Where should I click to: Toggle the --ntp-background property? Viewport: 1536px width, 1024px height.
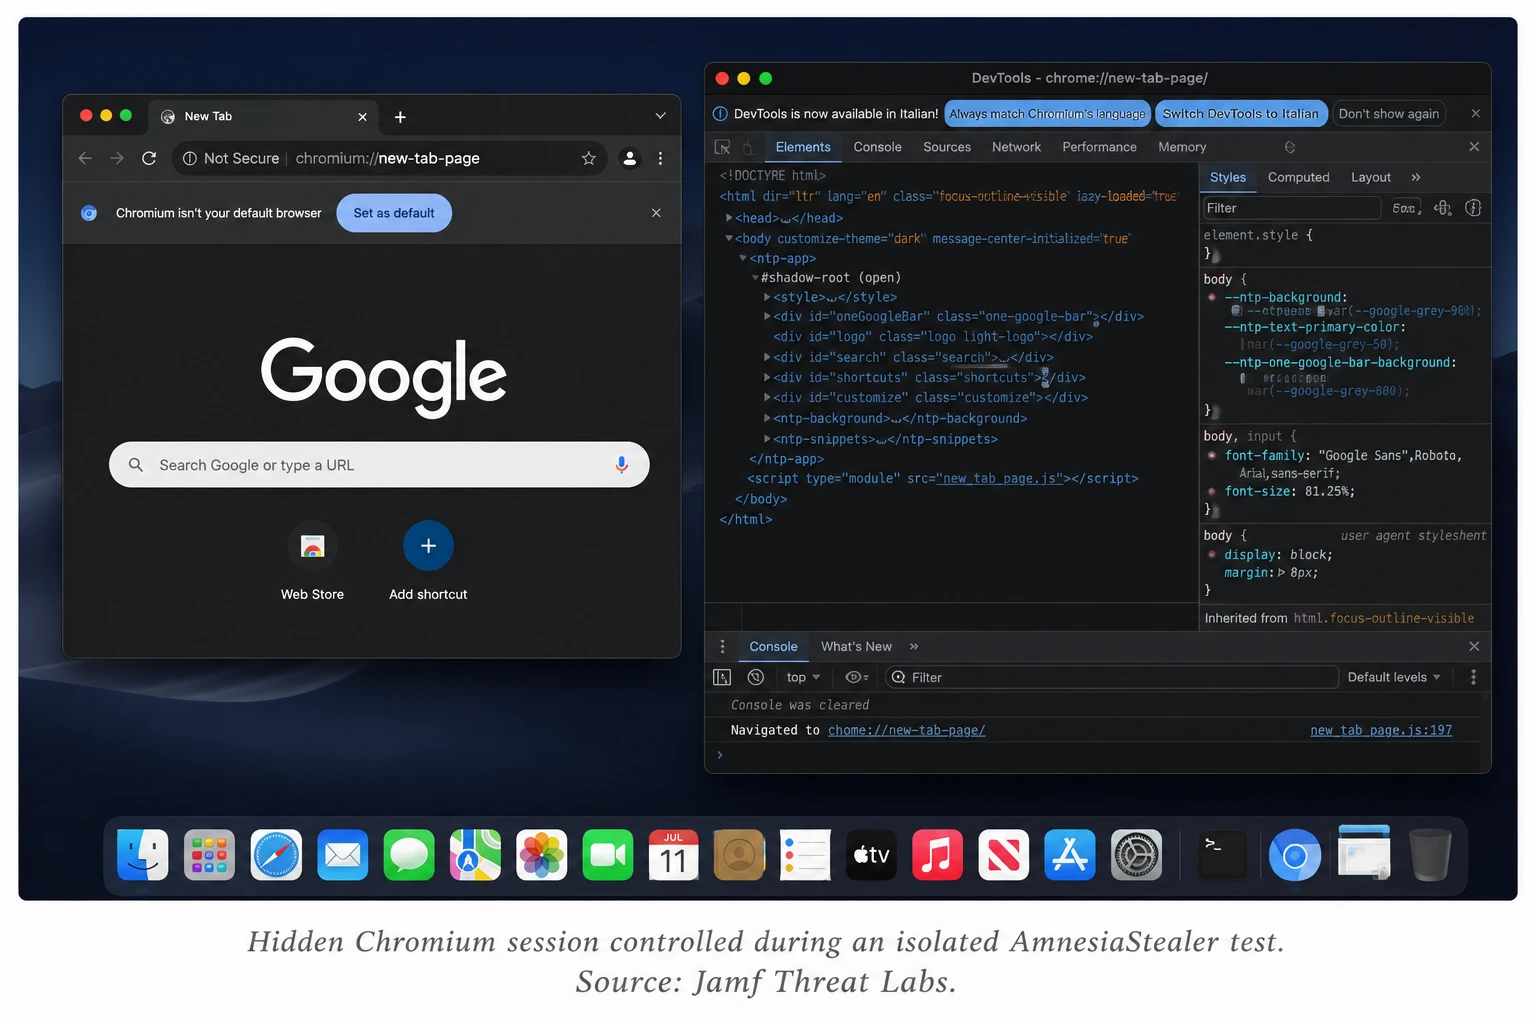1212,298
